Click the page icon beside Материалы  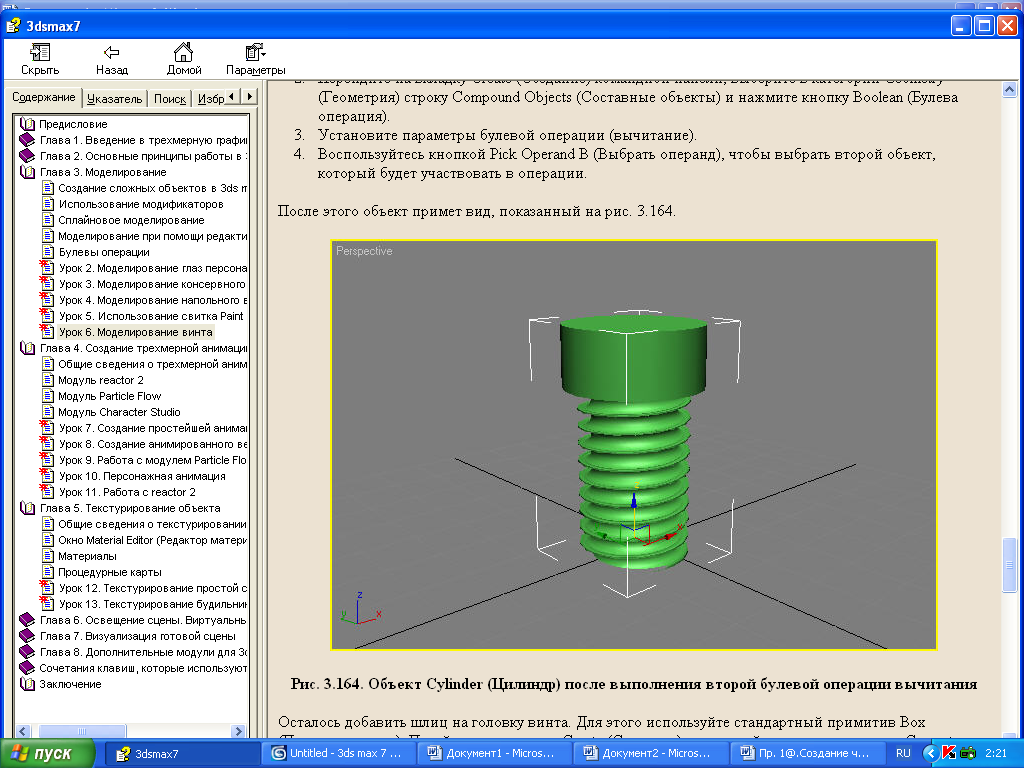tap(48, 556)
